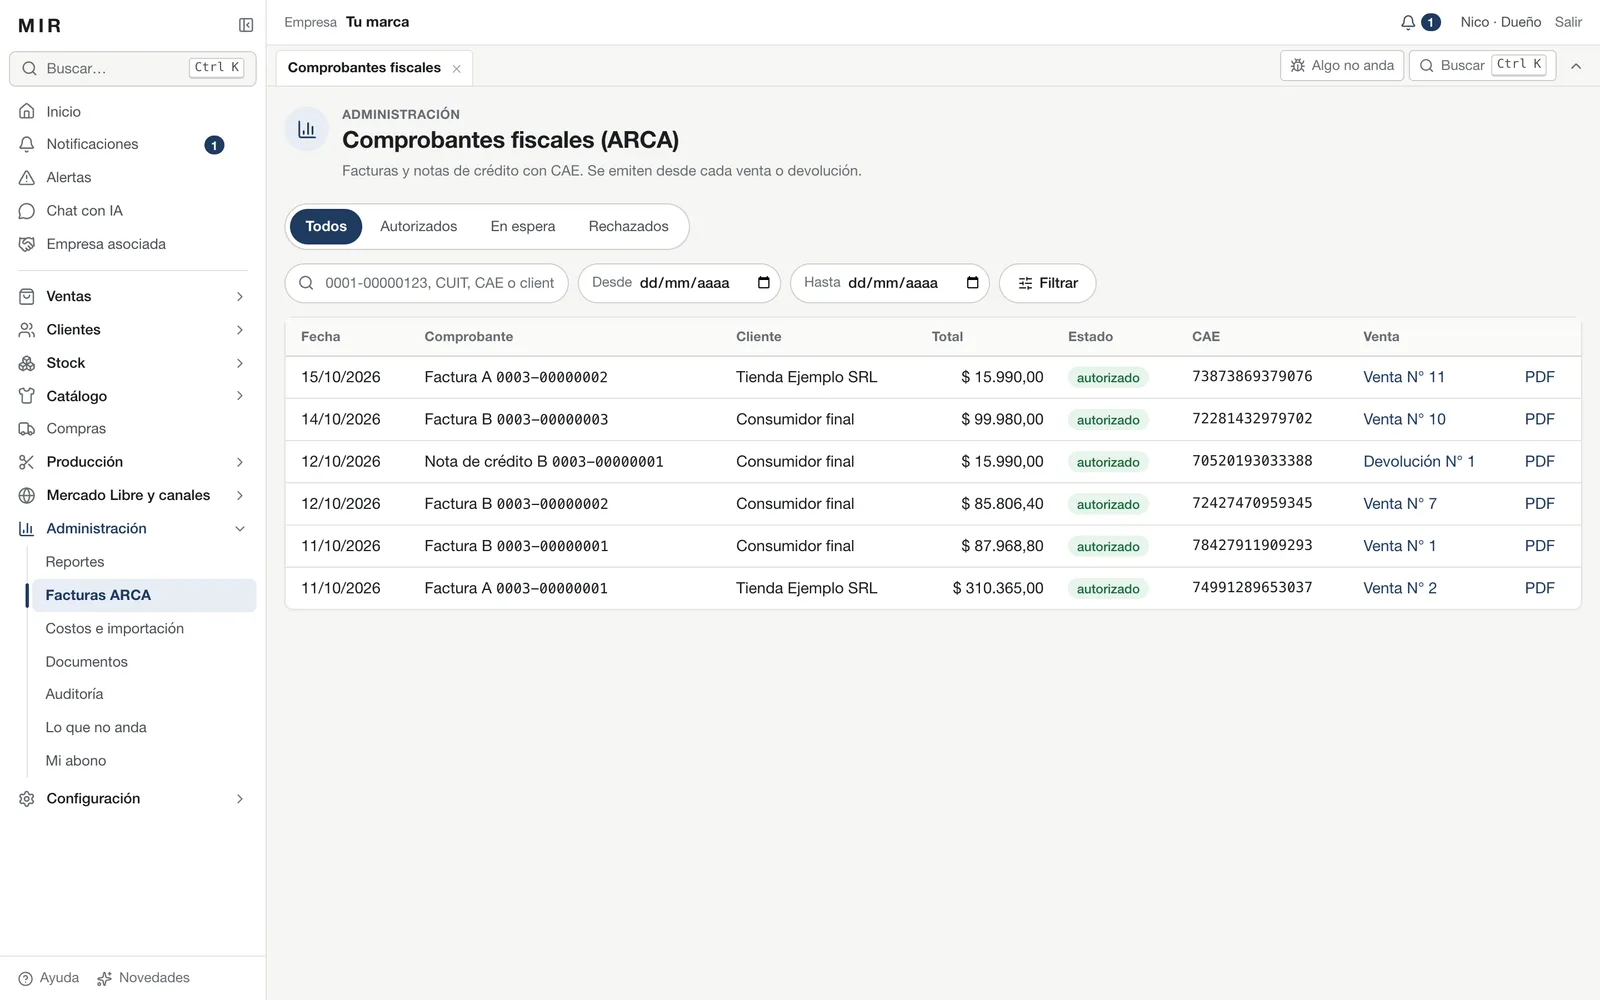Collapse the top toolbar with up chevron

pos(1576,66)
